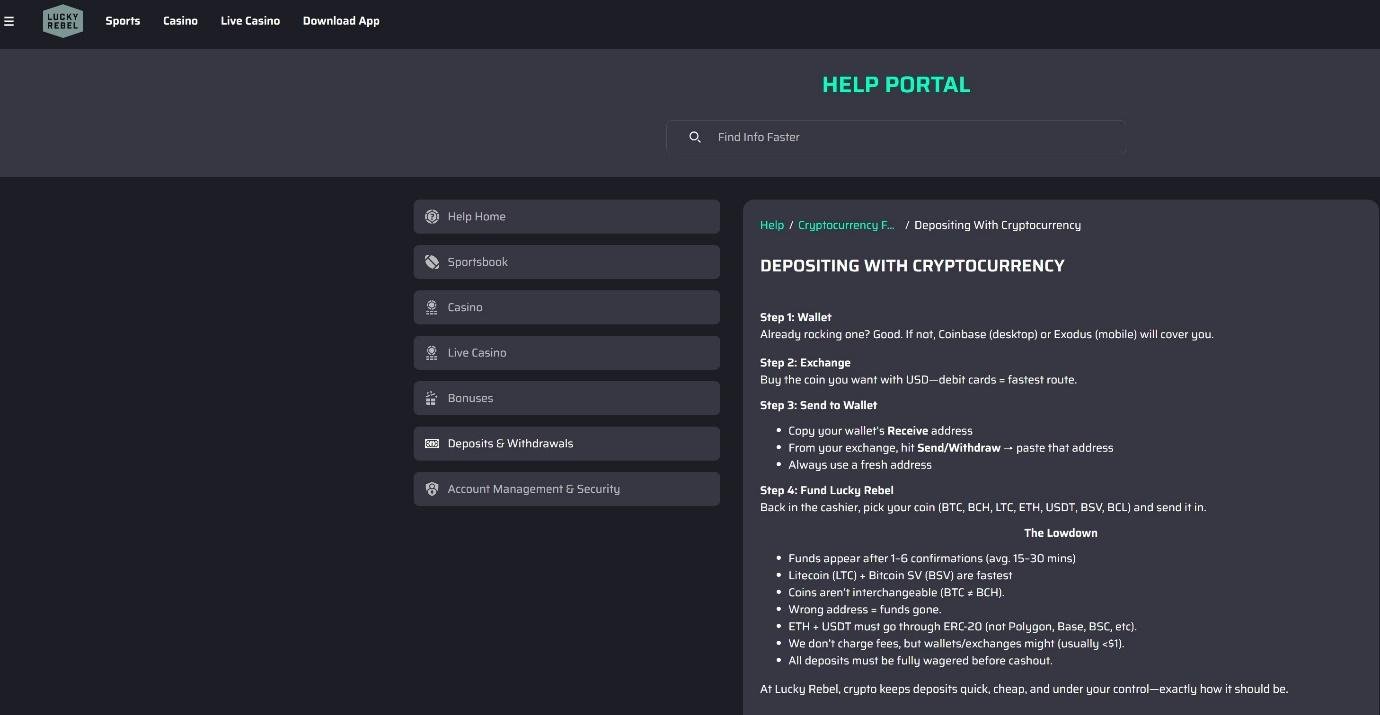Click the Account Management shield icon

click(432, 489)
